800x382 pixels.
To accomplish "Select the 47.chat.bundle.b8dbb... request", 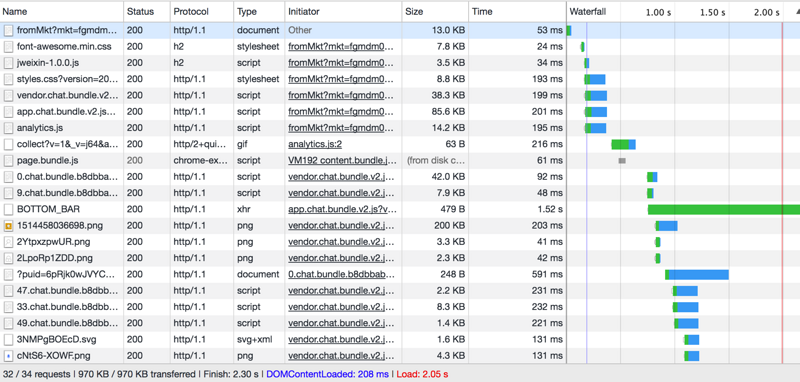I will tap(400, 291).
